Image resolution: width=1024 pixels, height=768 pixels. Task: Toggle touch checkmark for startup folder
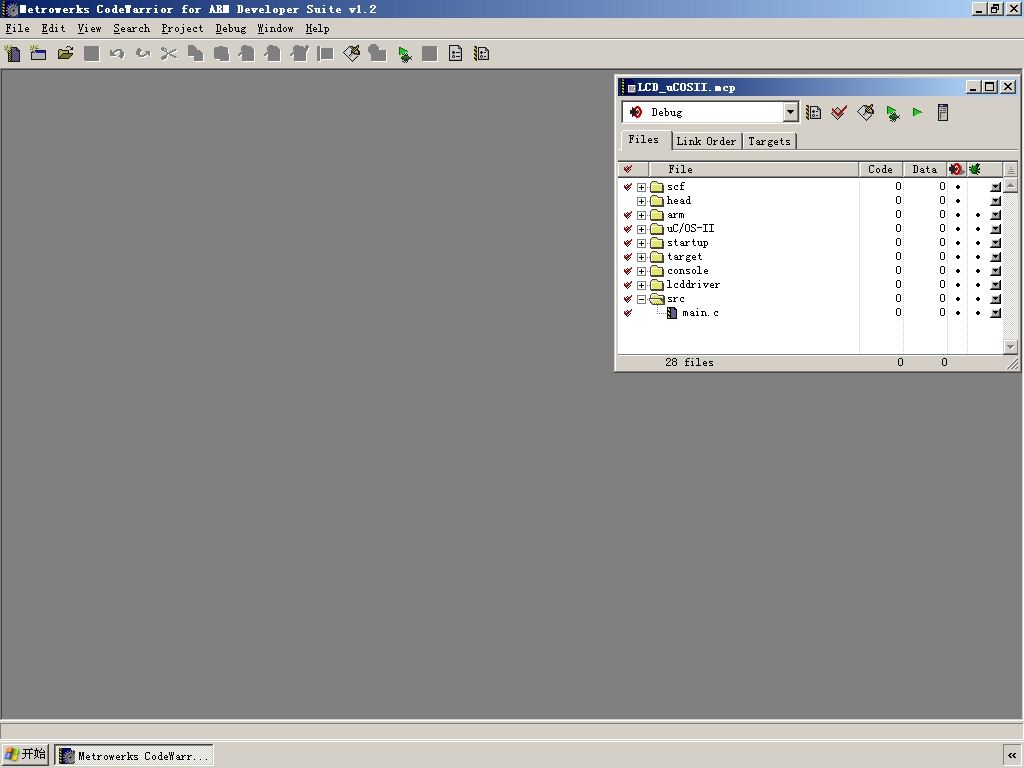[x=628, y=243]
